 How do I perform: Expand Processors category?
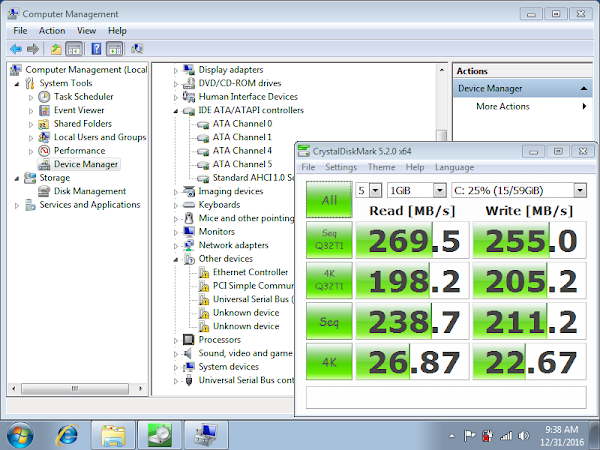tap(176, 340)
